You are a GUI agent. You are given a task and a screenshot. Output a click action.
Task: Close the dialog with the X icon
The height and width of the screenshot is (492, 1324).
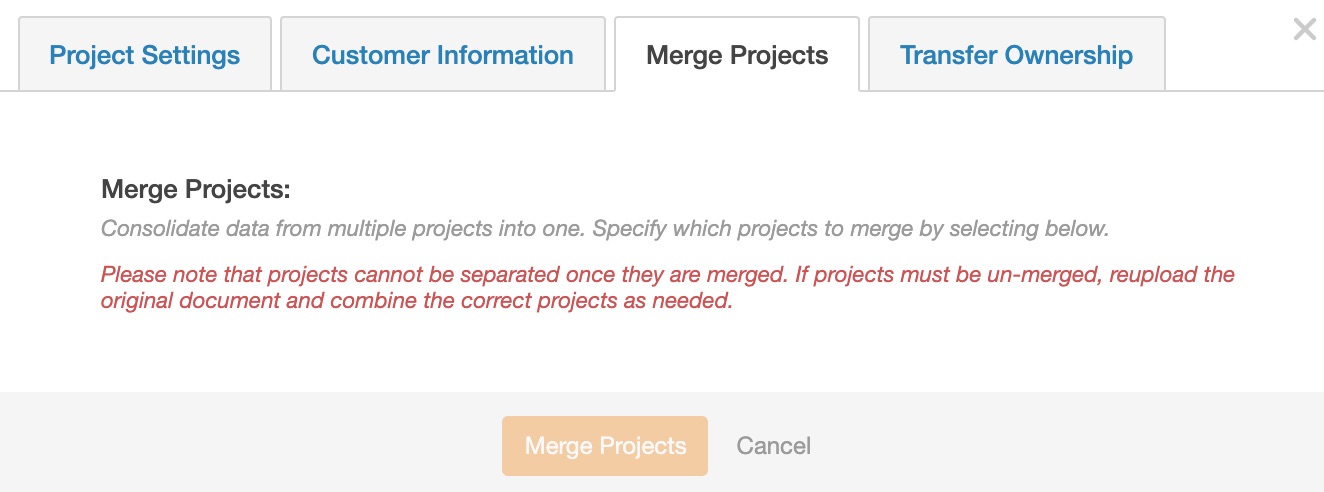coord(1304,29)
